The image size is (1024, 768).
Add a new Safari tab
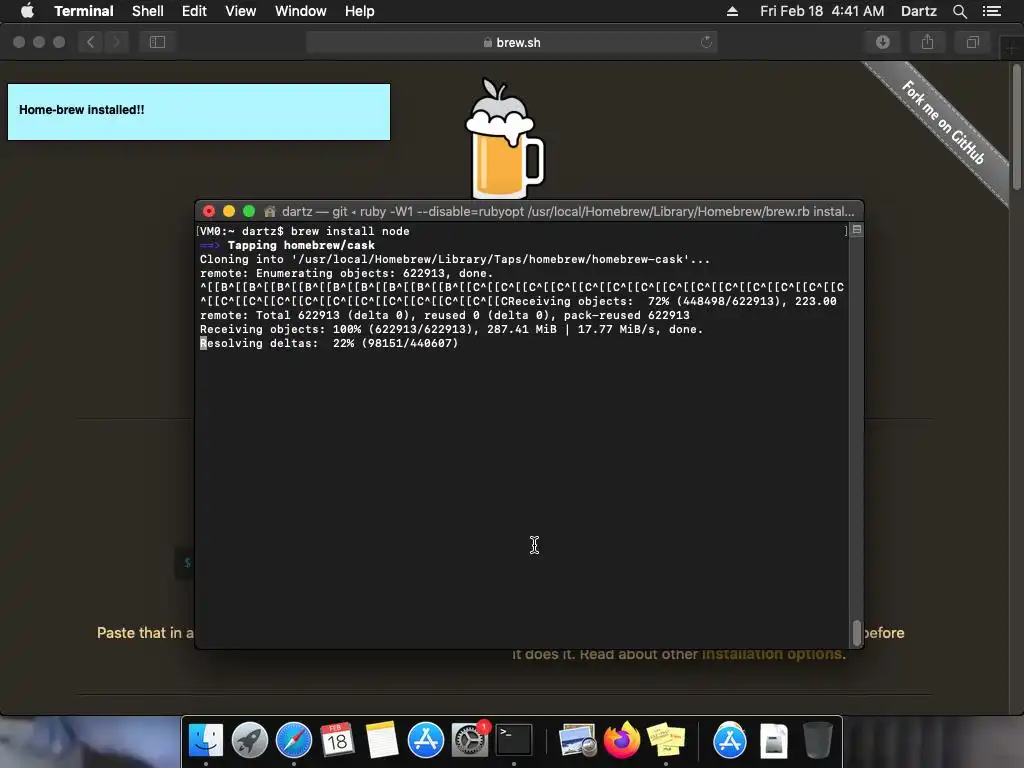point(1011,47)
